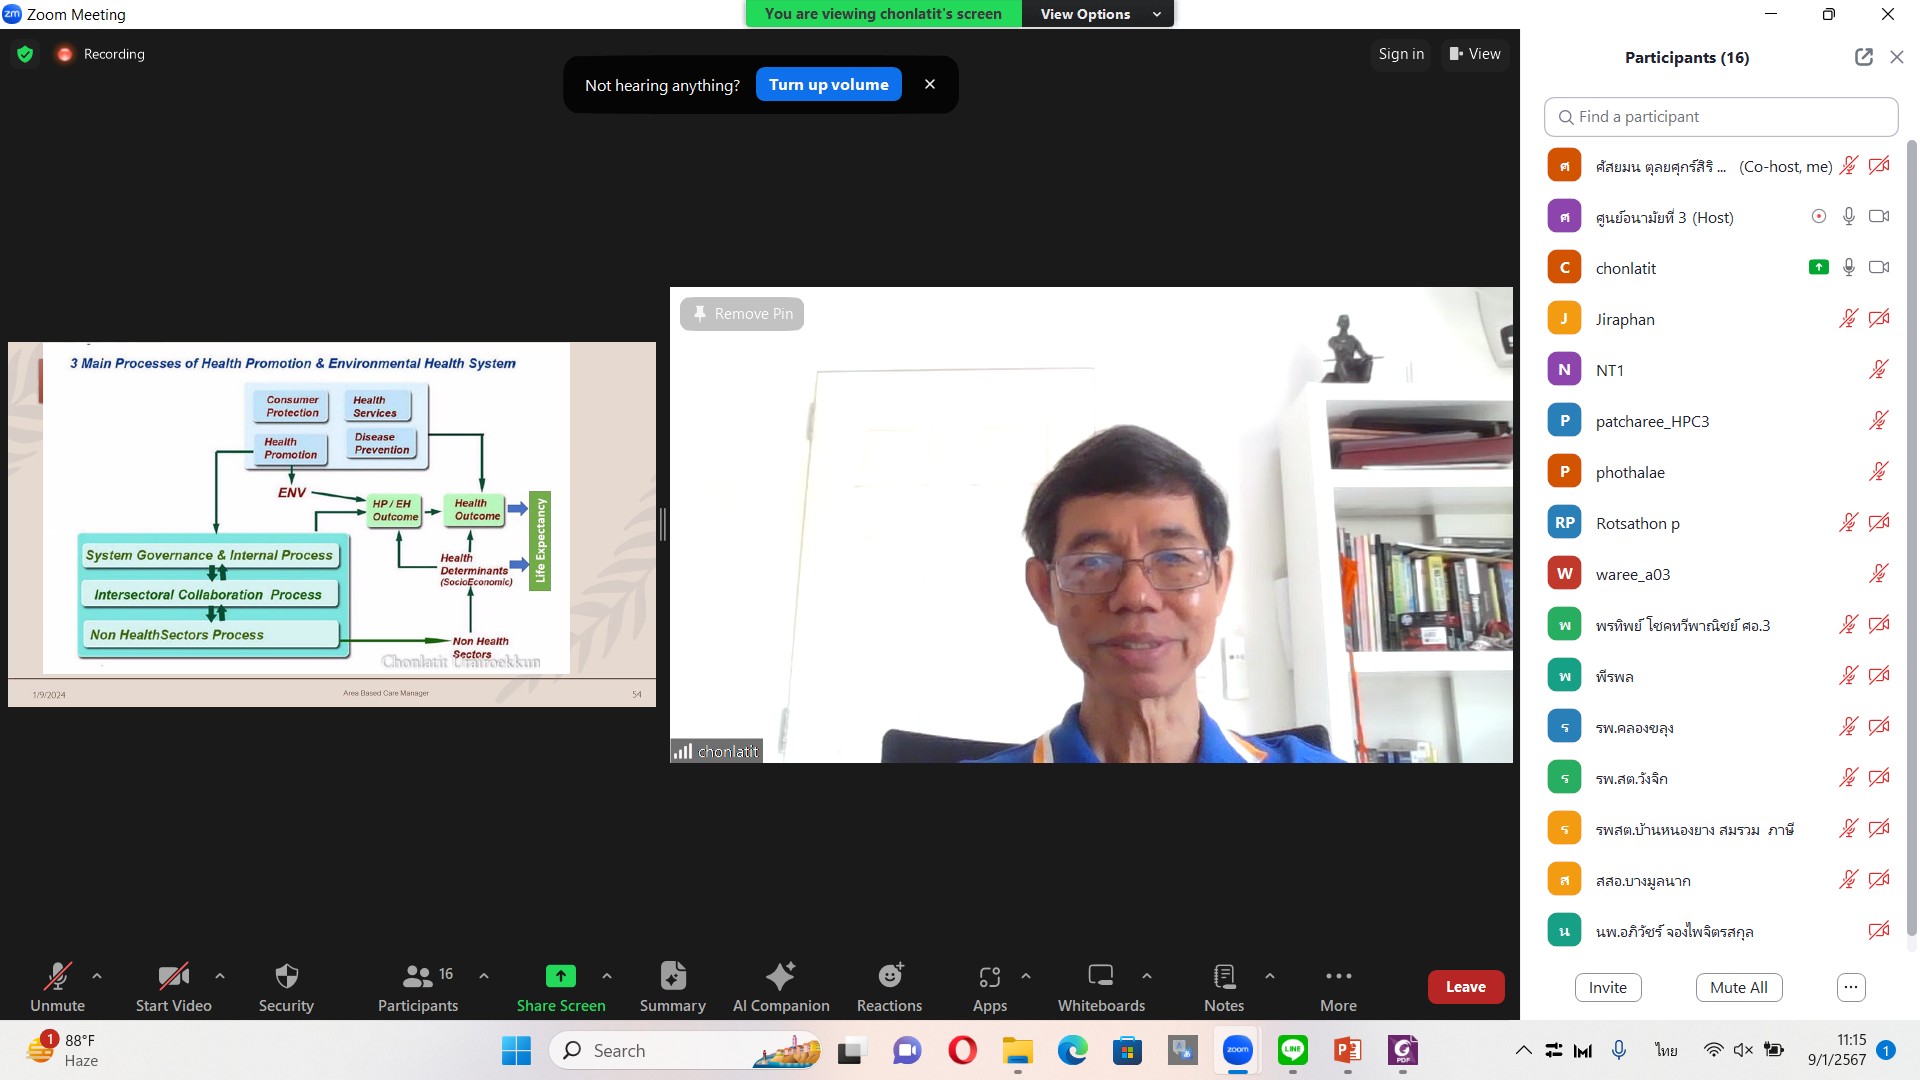Click the shared screen slide thumbnail
The height and width of the screenshot is (1080, 1920).
[x=332, y=524]
